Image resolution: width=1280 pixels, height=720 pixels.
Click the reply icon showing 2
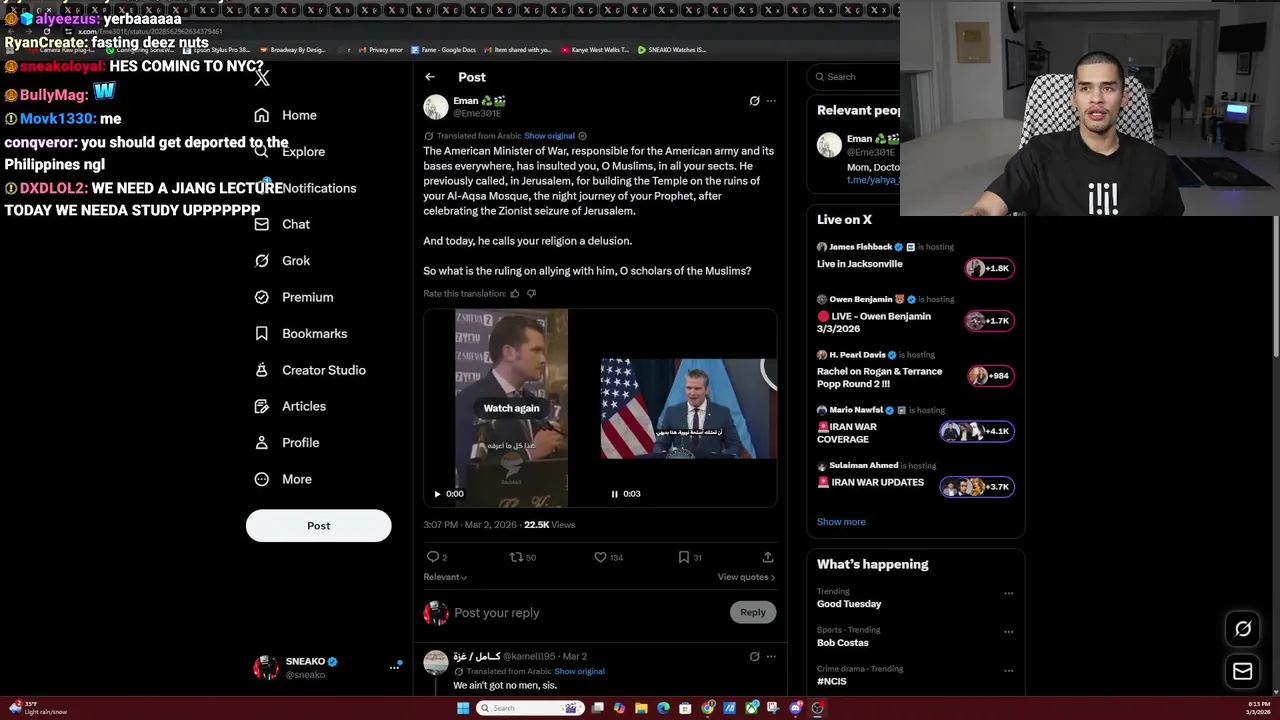(x=433, y=557)
